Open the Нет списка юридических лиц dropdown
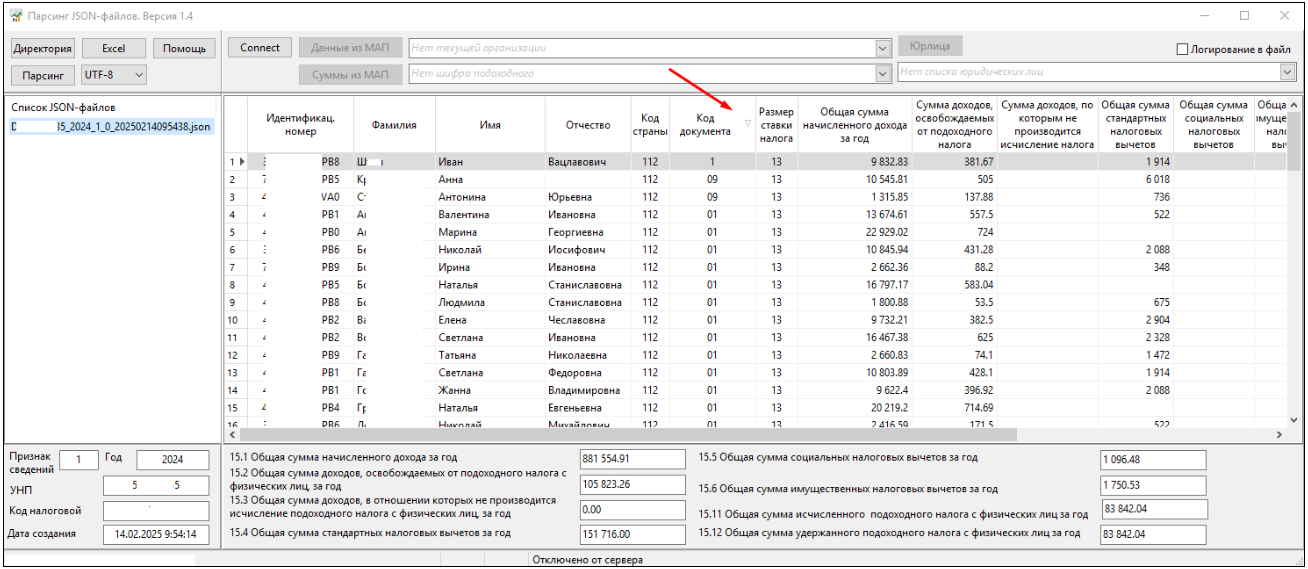The image size is (1308, 569). (x=1287, y=72)
